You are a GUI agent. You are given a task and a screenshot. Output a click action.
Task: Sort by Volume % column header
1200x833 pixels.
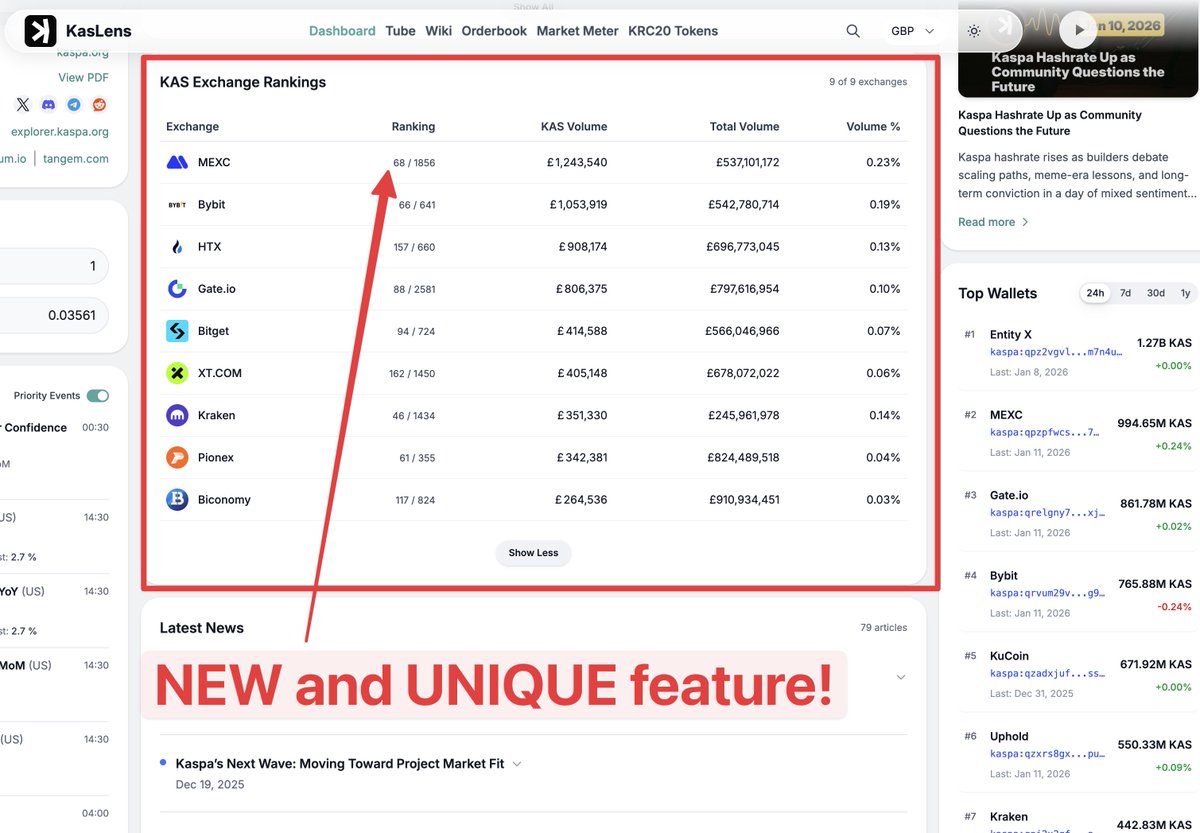(873, 127)
